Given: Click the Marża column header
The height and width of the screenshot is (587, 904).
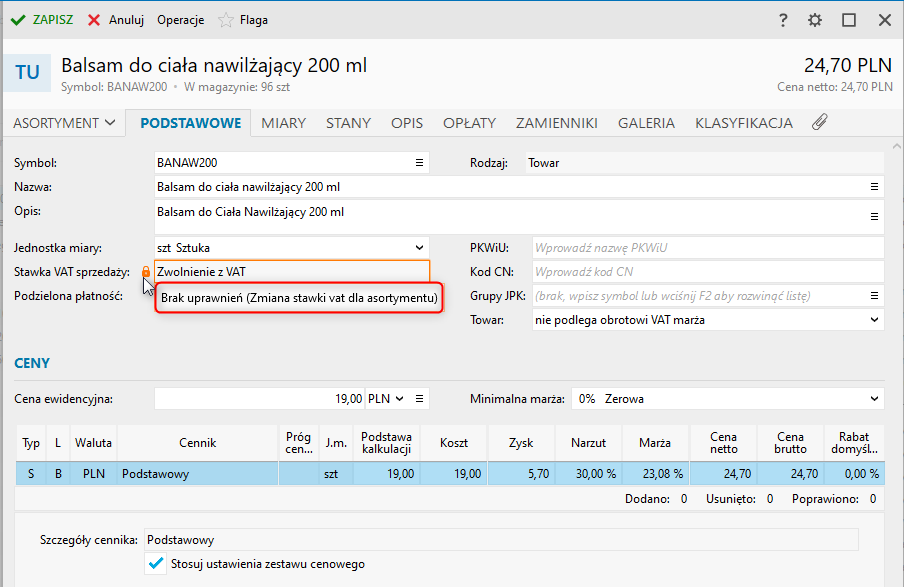Looking at the screenshot, I should click(655, 443).
